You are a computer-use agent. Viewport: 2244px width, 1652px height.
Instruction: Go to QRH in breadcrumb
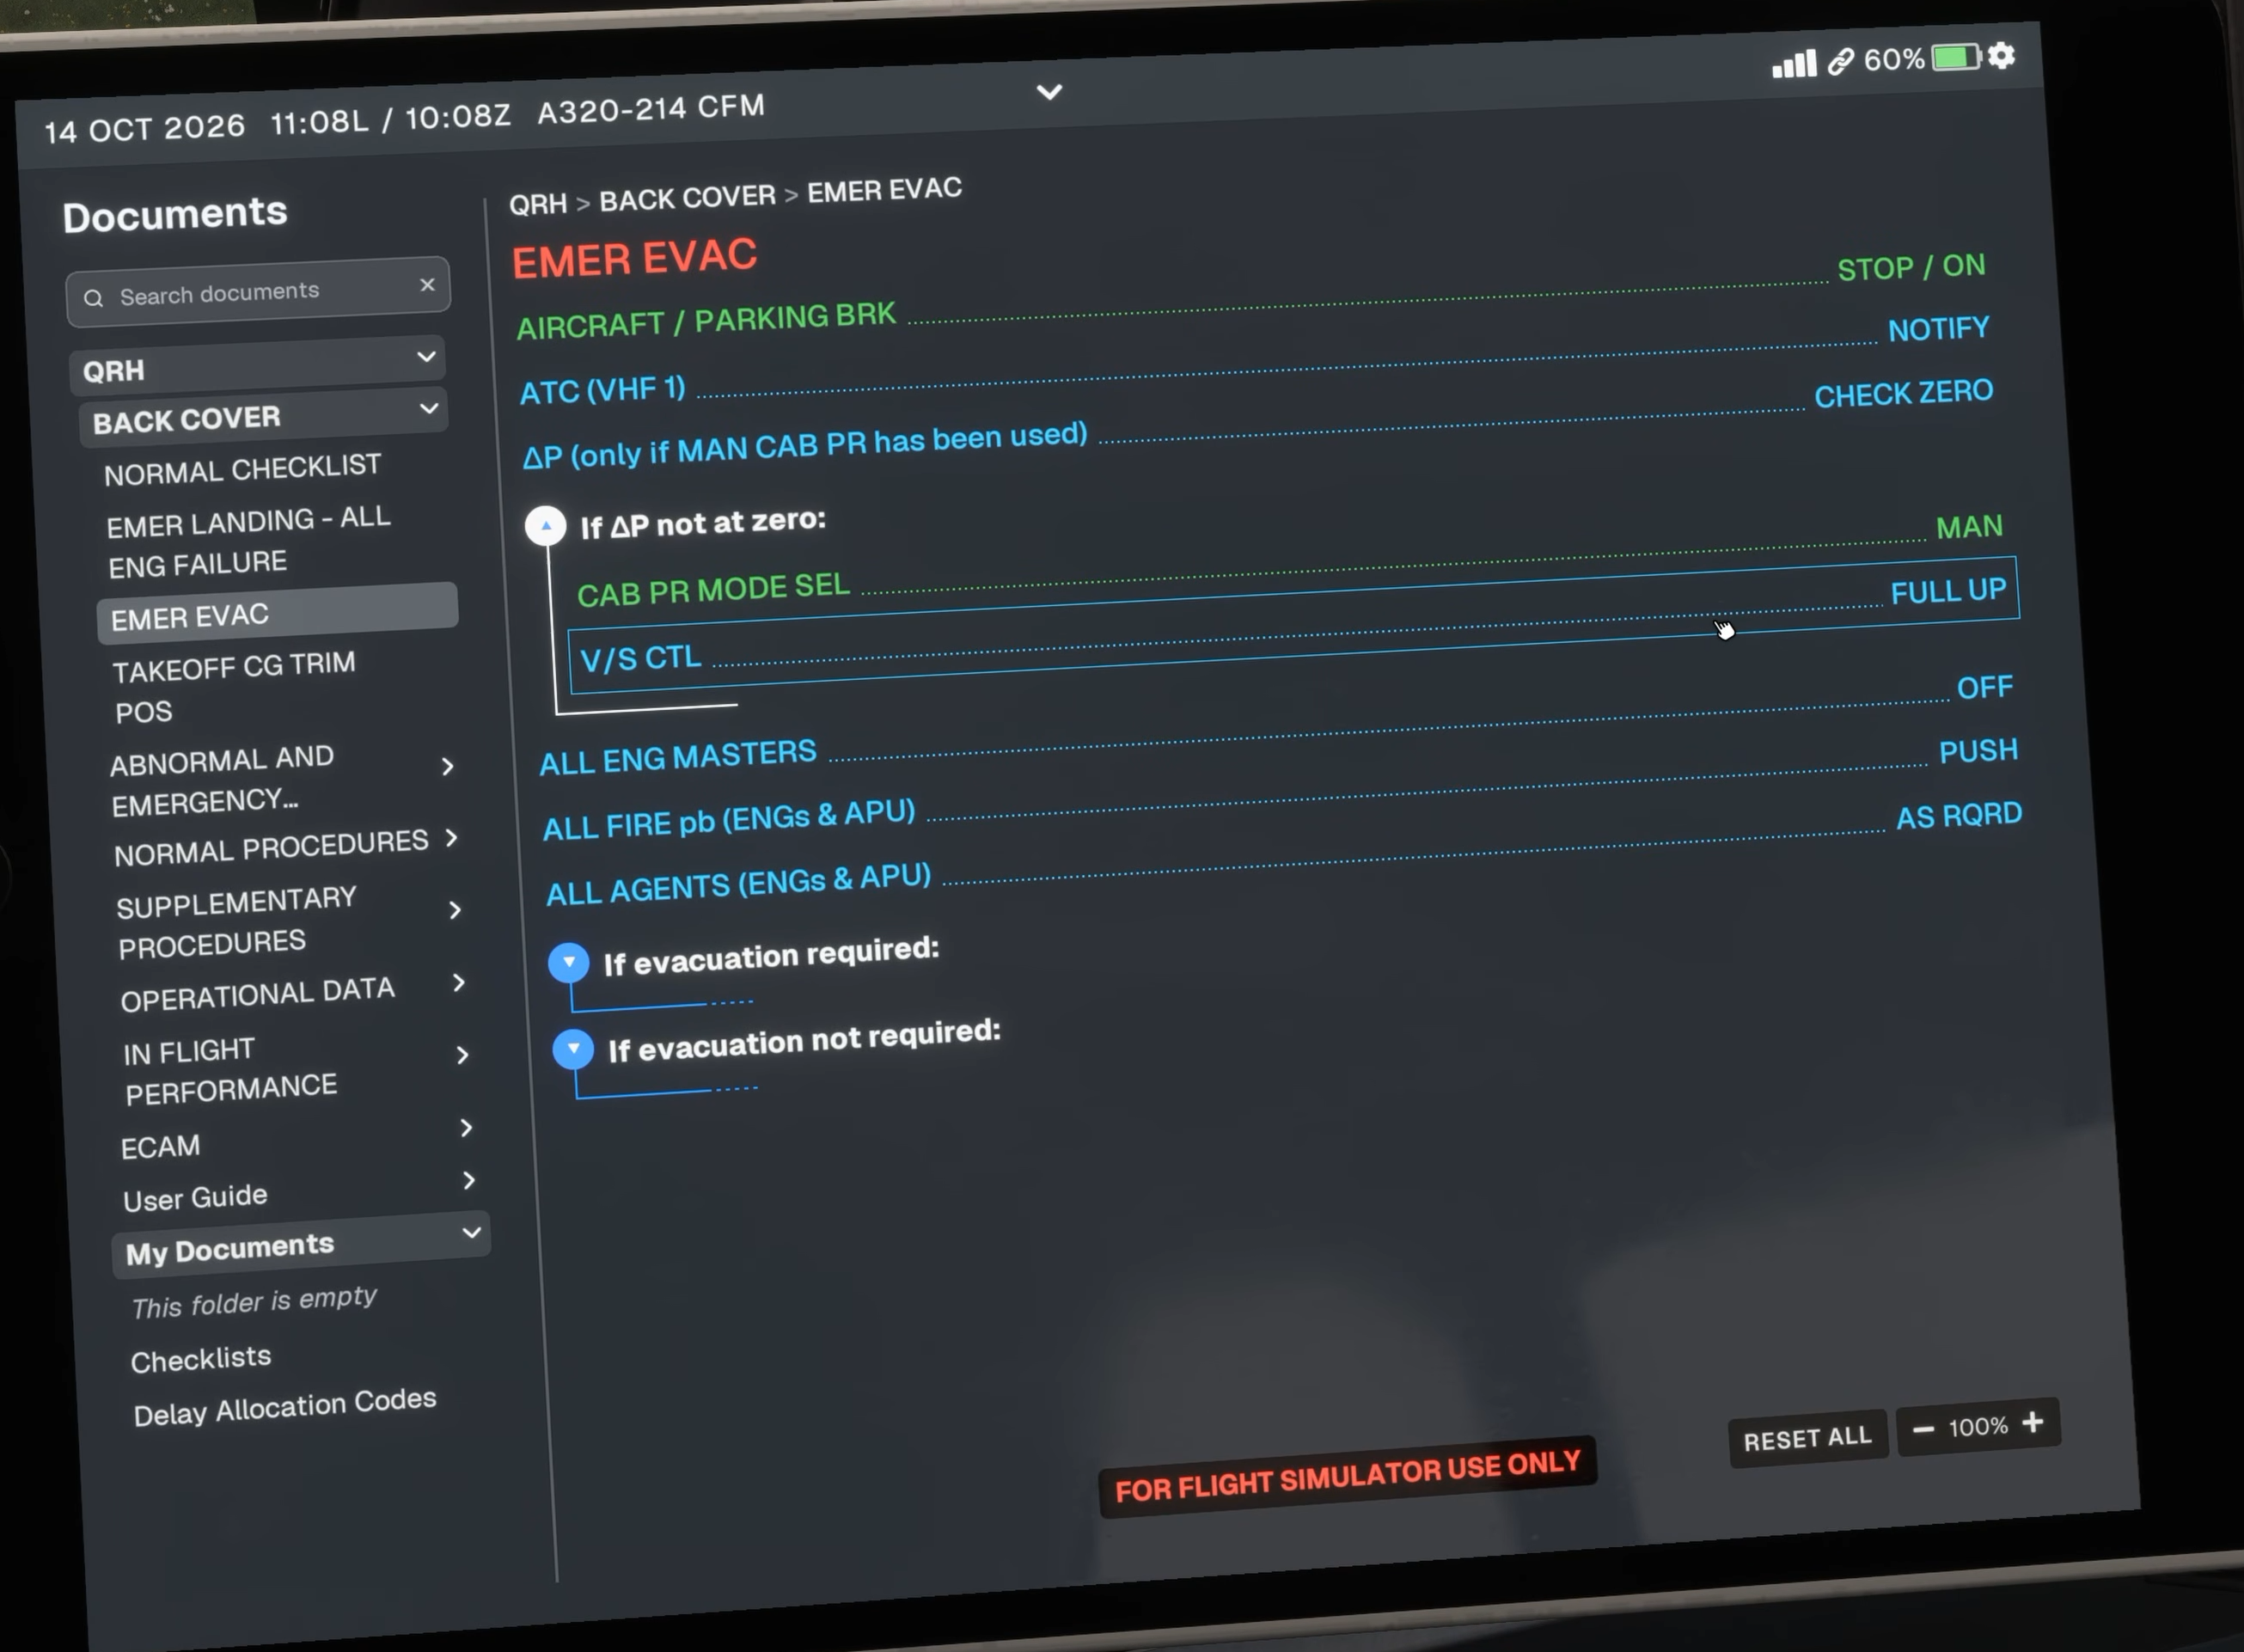pos(538,204)
